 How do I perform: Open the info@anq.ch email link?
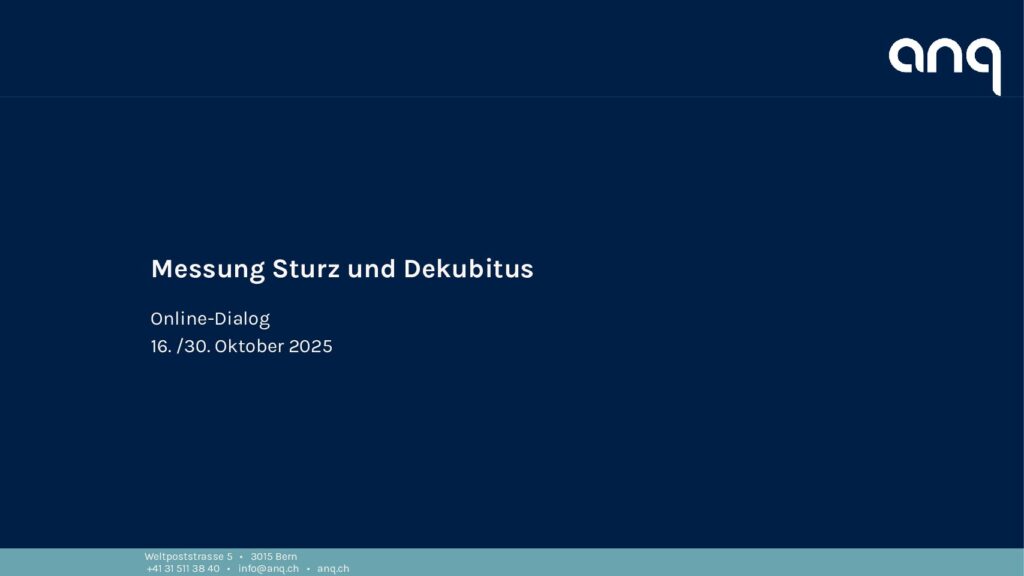[x=268, y=568]
